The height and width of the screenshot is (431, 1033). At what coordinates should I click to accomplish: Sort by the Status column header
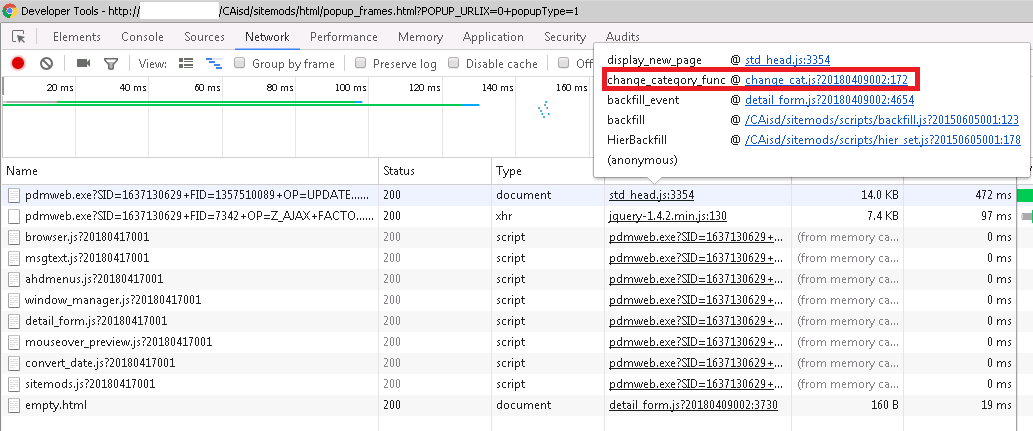point(399,171)
